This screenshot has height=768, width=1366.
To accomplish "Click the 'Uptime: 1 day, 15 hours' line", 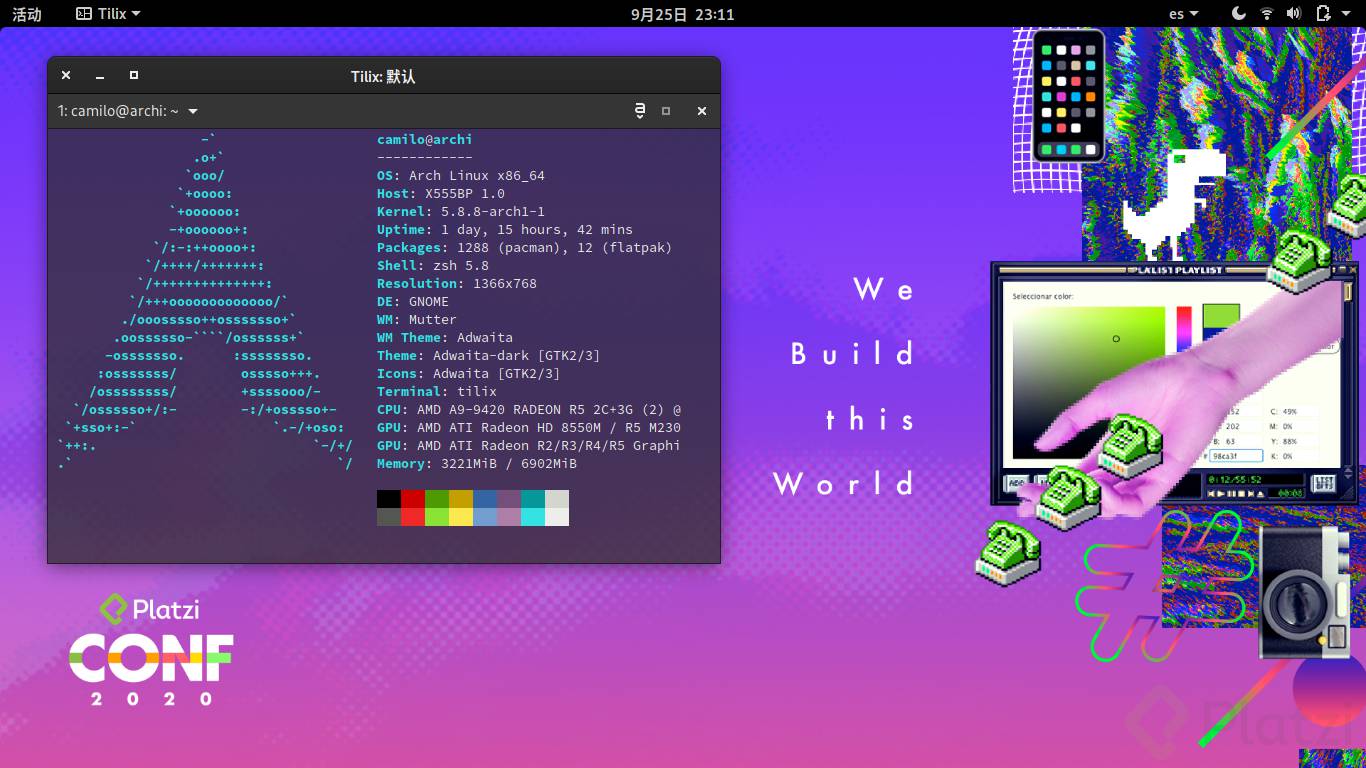I will point(505,229).
